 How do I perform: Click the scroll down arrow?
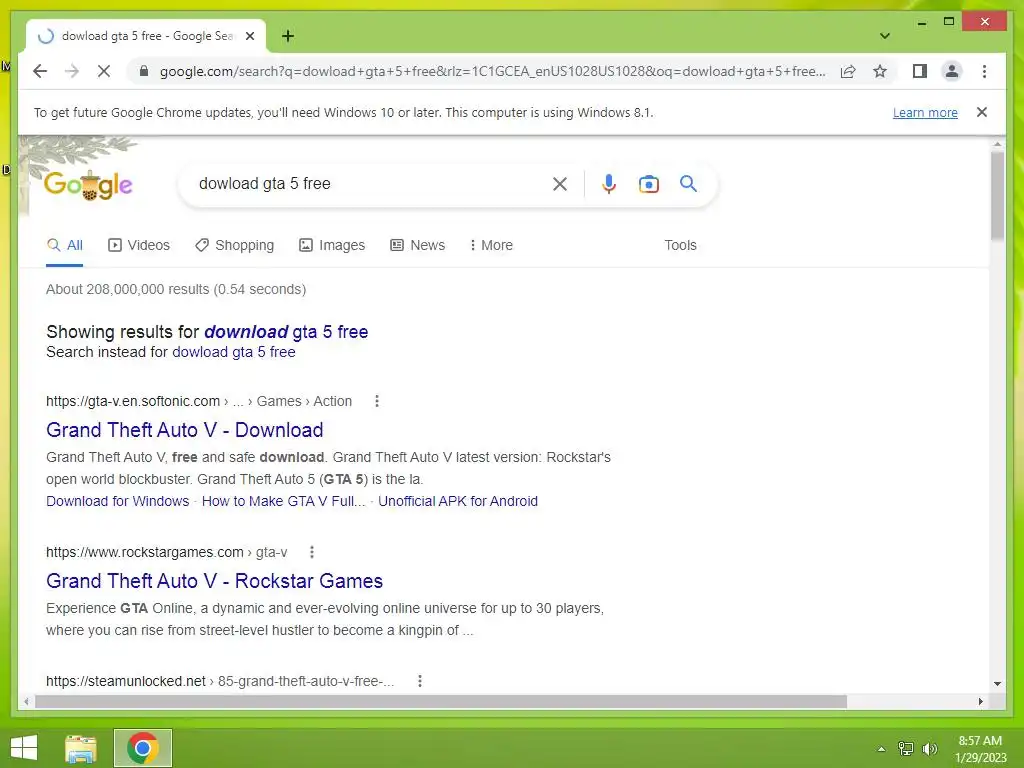coord(997,684)
